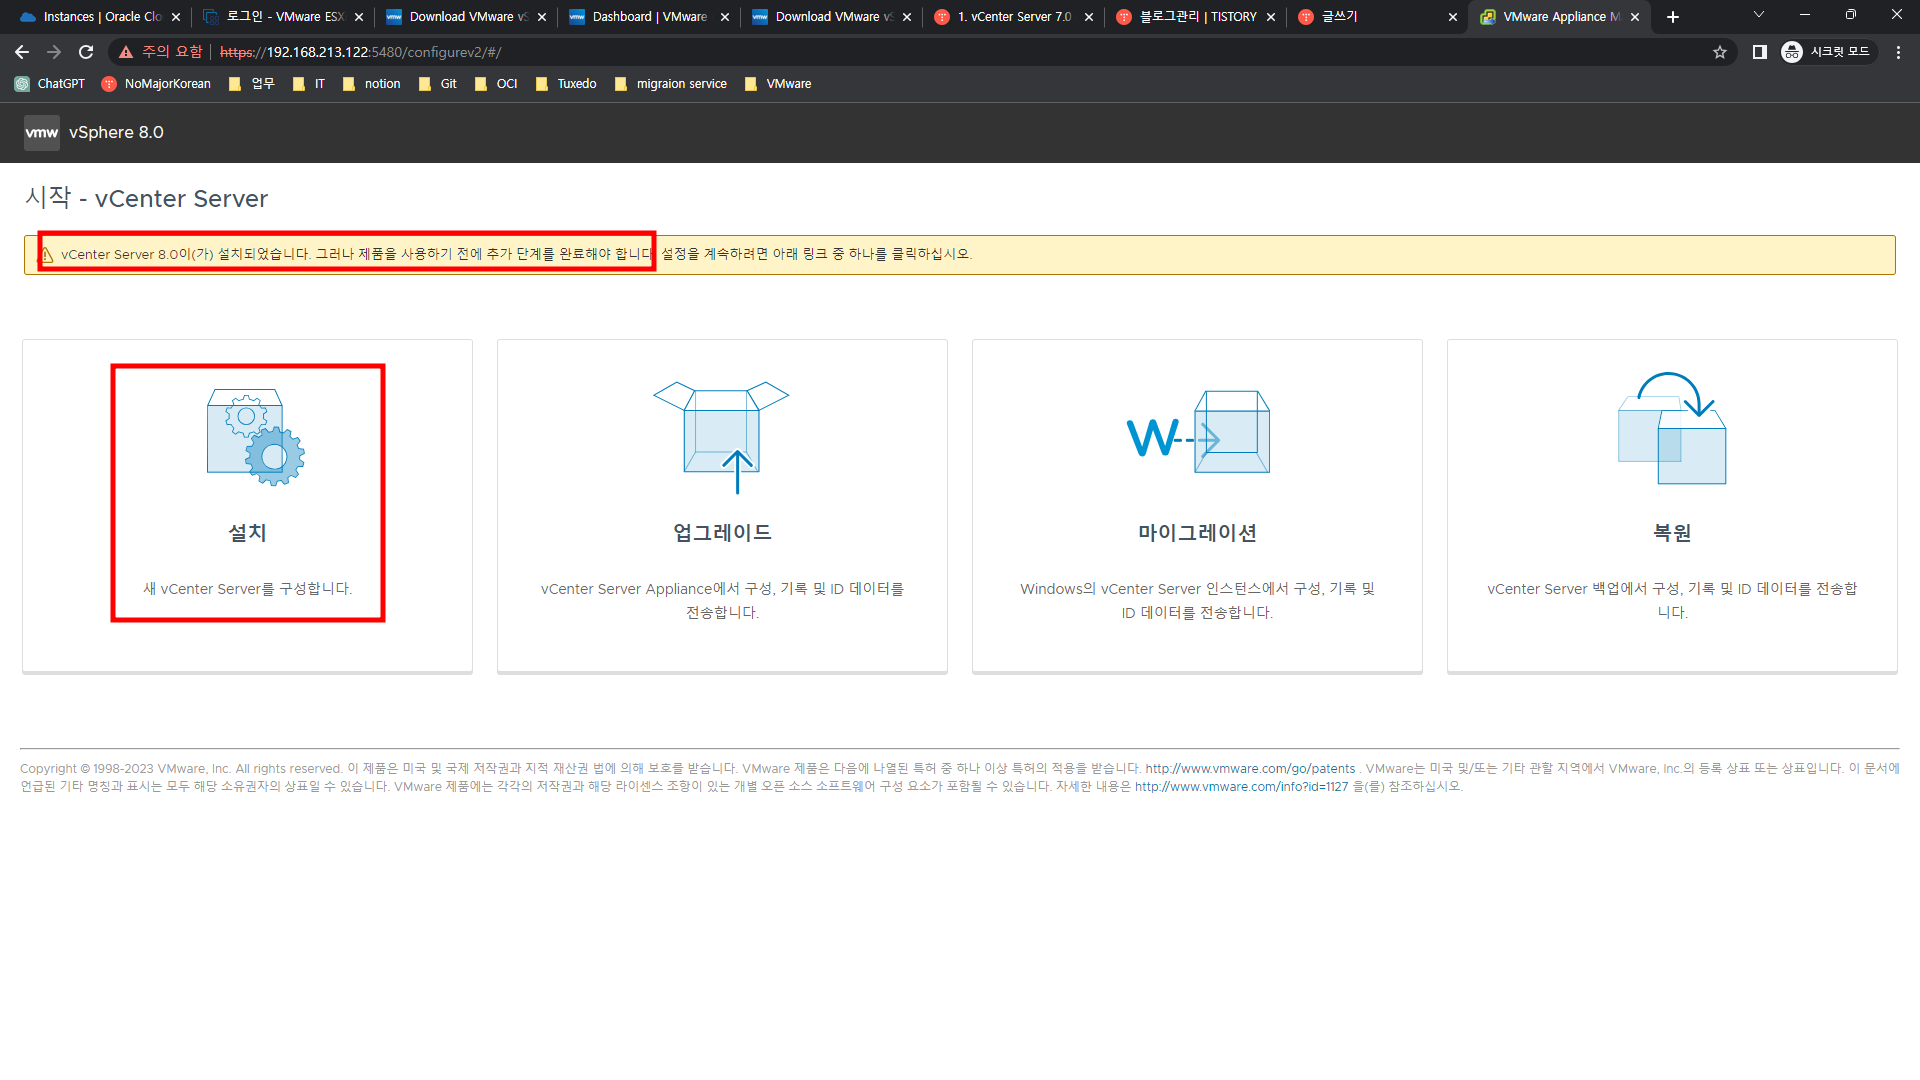The height and width of the screenshot is (1080, 1920).
Task: Click the warning triangle in yellow banner
Action: 46,255
